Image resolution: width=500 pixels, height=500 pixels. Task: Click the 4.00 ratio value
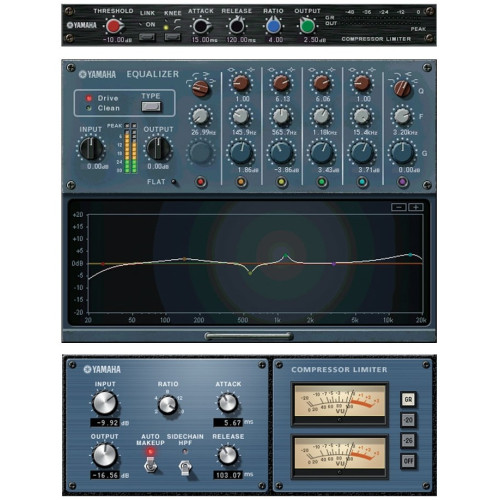click(276, 40)
